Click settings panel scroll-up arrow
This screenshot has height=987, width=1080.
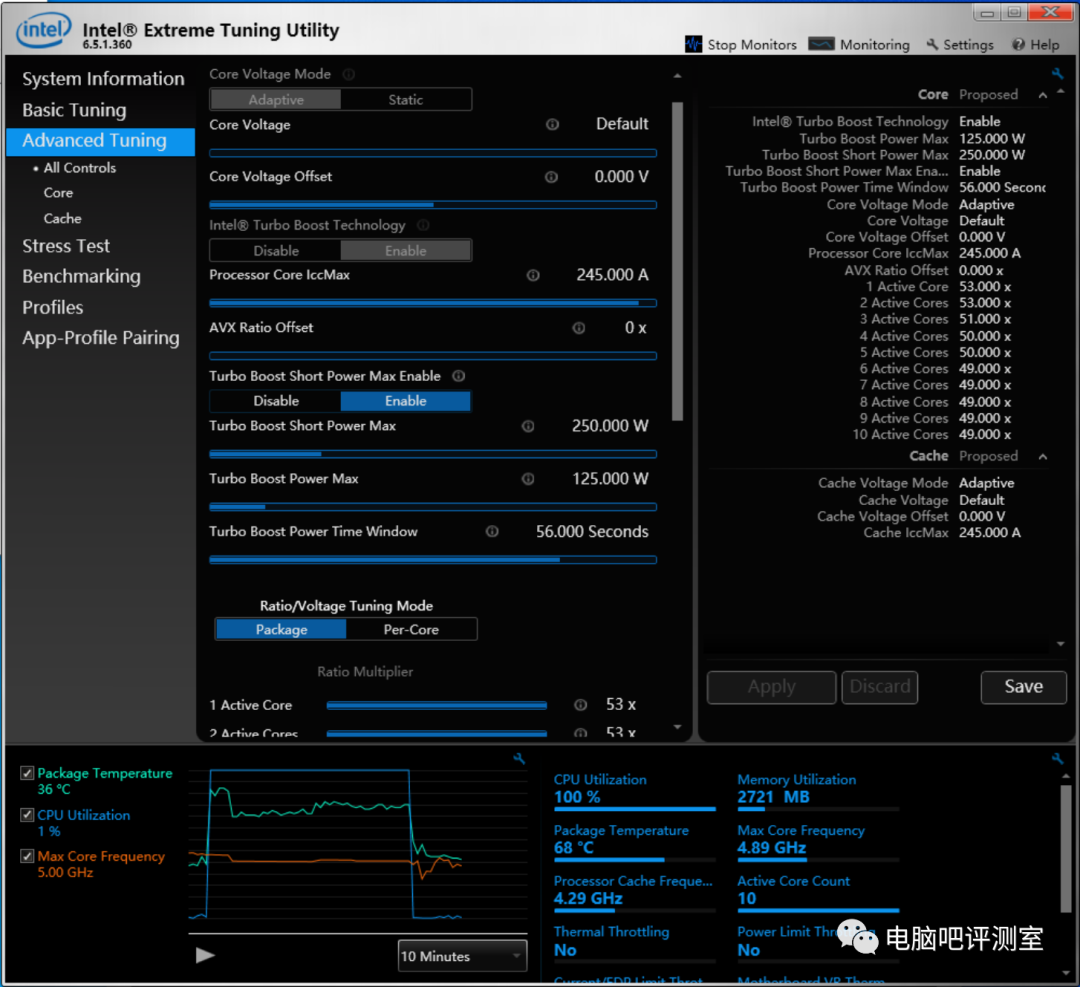coord(677,76)
